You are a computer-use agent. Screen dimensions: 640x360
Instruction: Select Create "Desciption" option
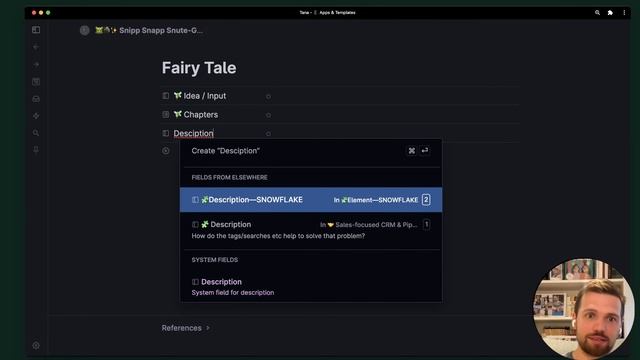311,151
